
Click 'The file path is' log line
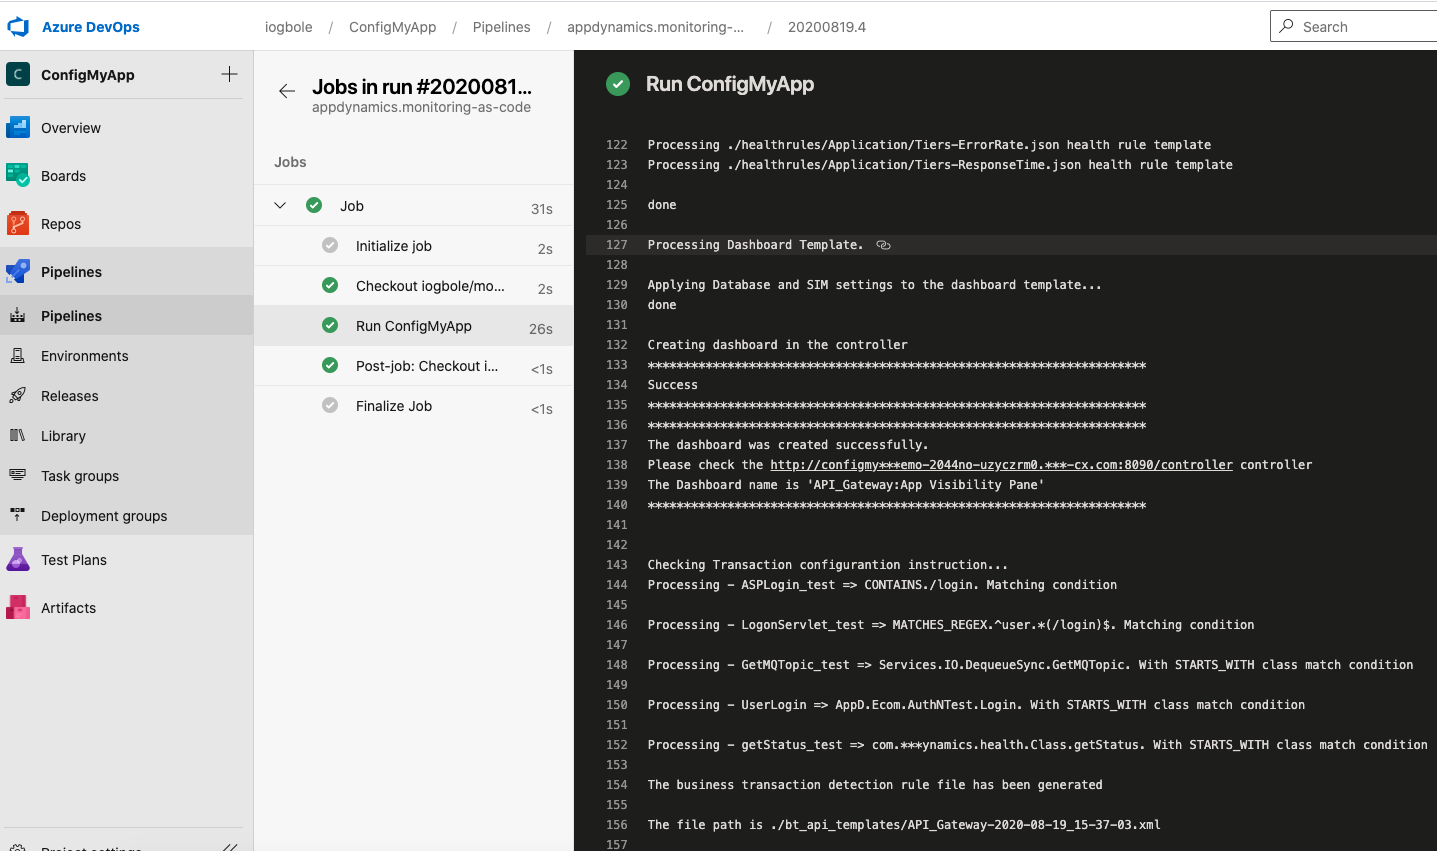coord(904,825)
